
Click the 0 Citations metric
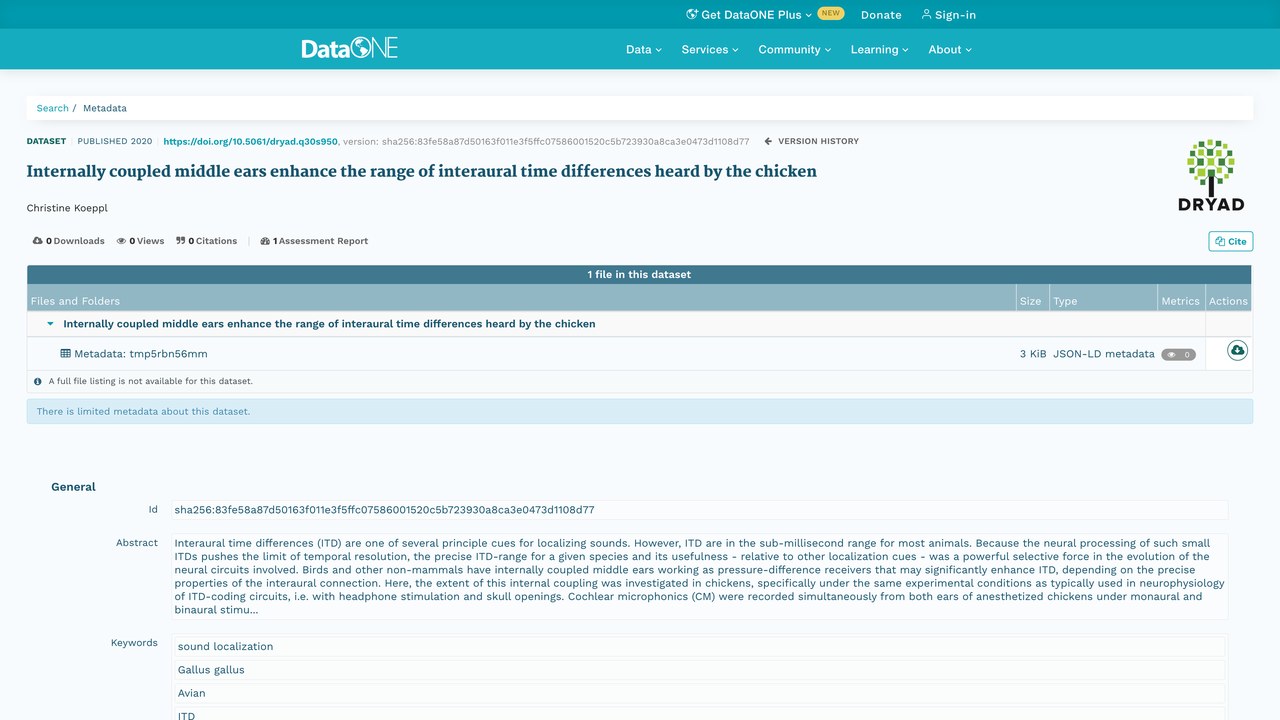[206, 241]
